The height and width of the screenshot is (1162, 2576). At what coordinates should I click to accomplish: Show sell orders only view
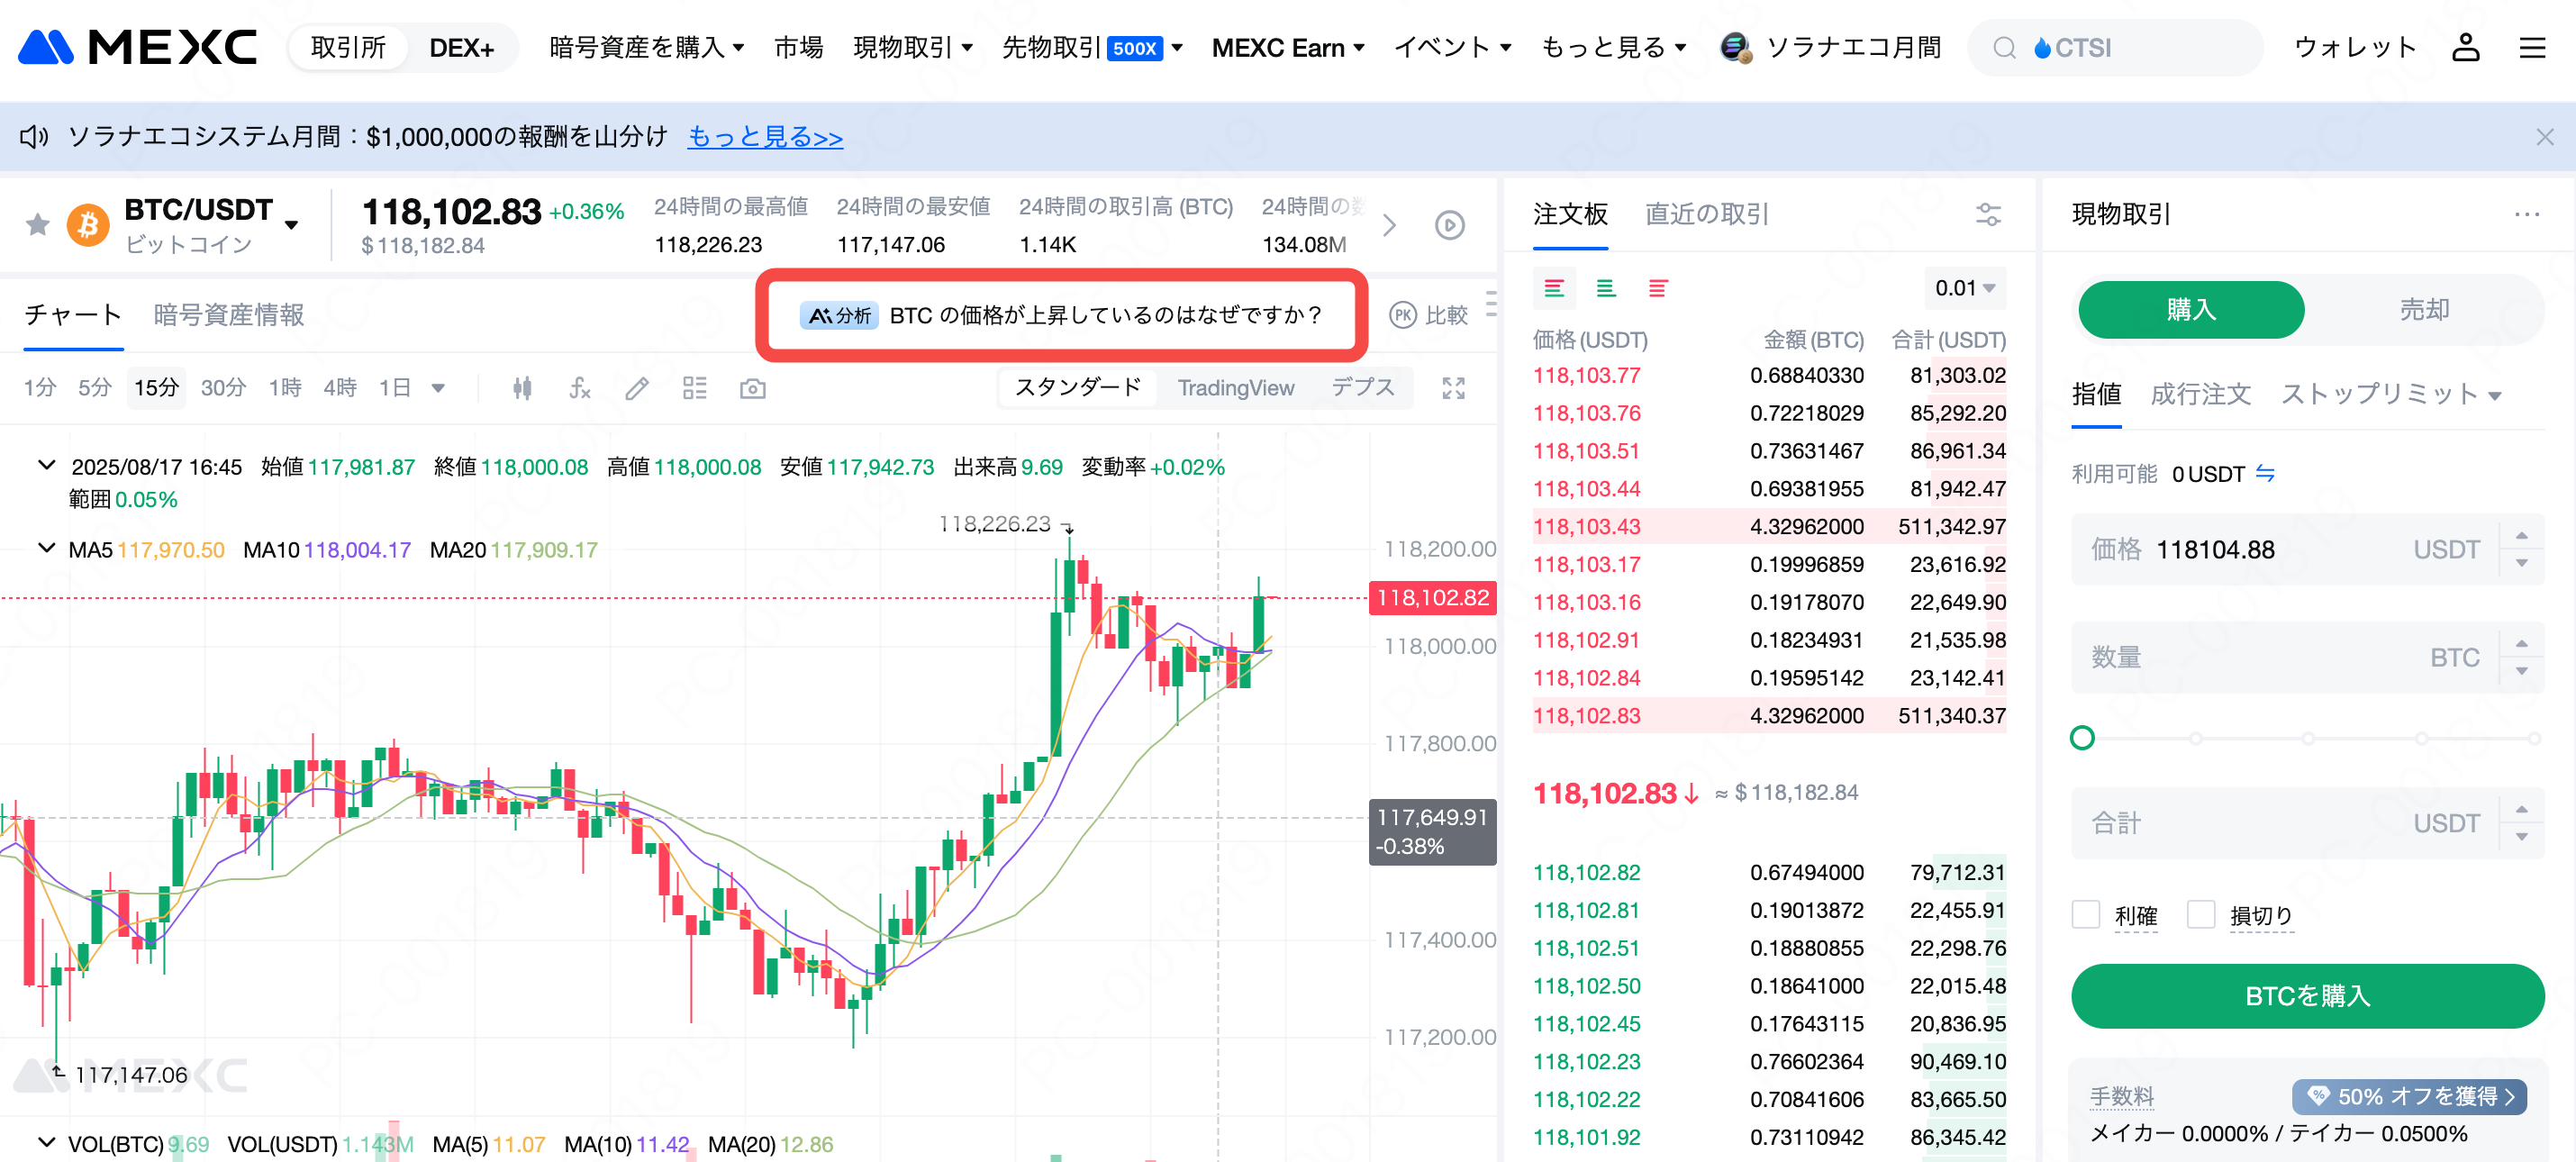coord(1658,288)
